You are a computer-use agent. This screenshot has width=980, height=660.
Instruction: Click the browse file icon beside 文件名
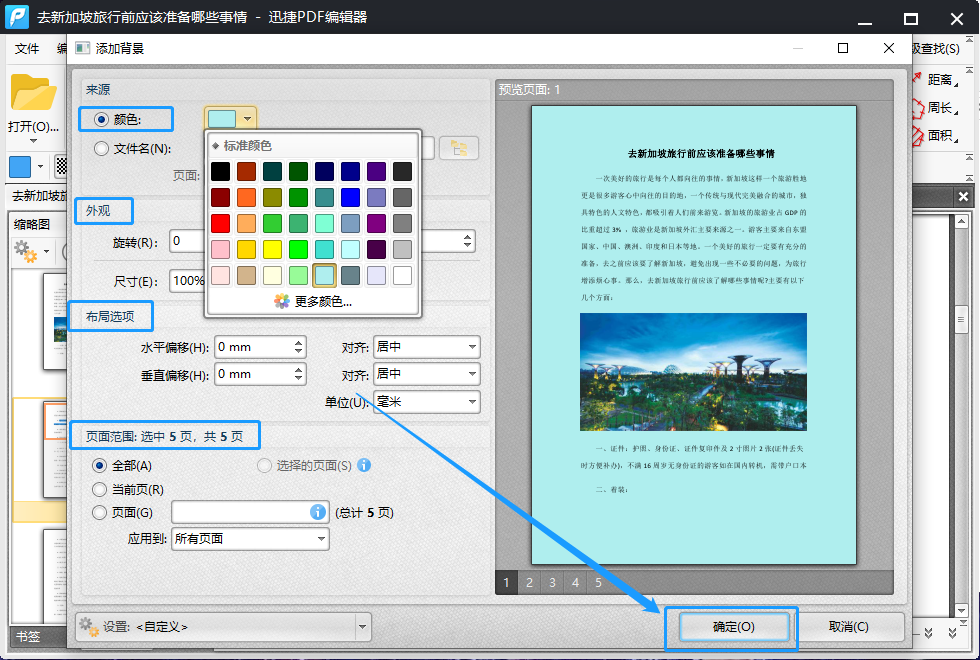coord(459,148)
